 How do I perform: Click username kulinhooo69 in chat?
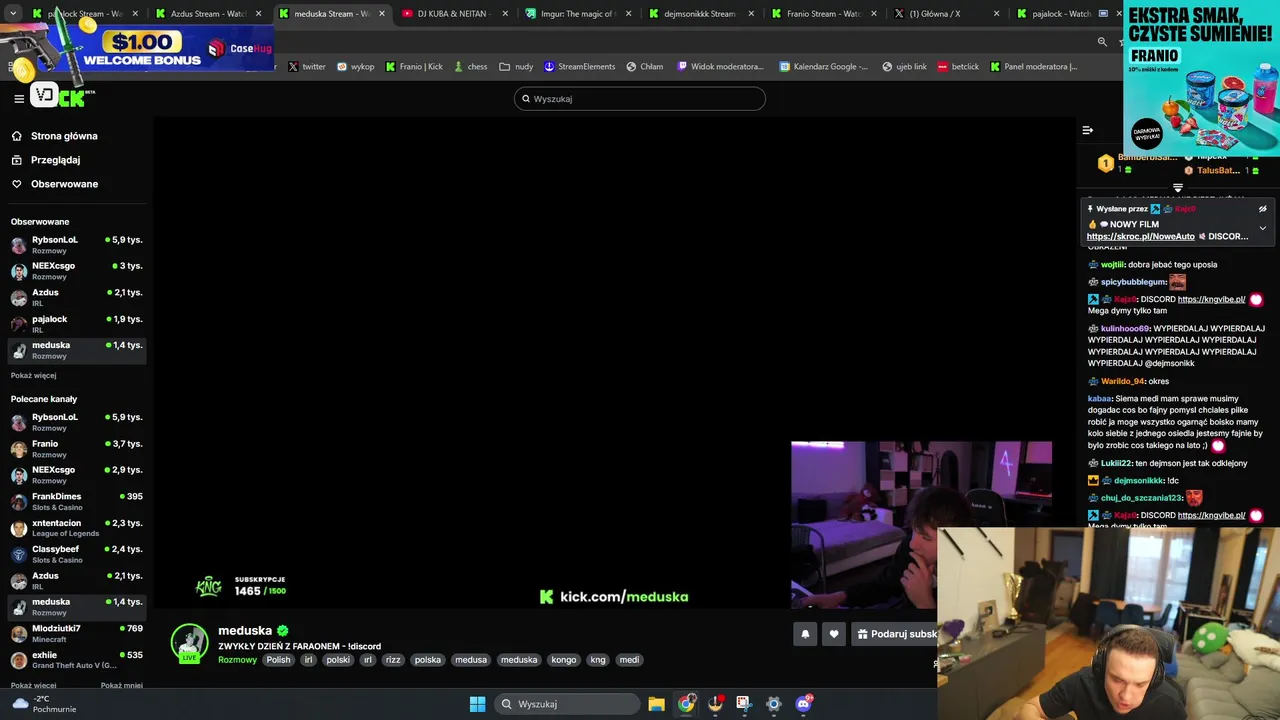coord(1125,328)
